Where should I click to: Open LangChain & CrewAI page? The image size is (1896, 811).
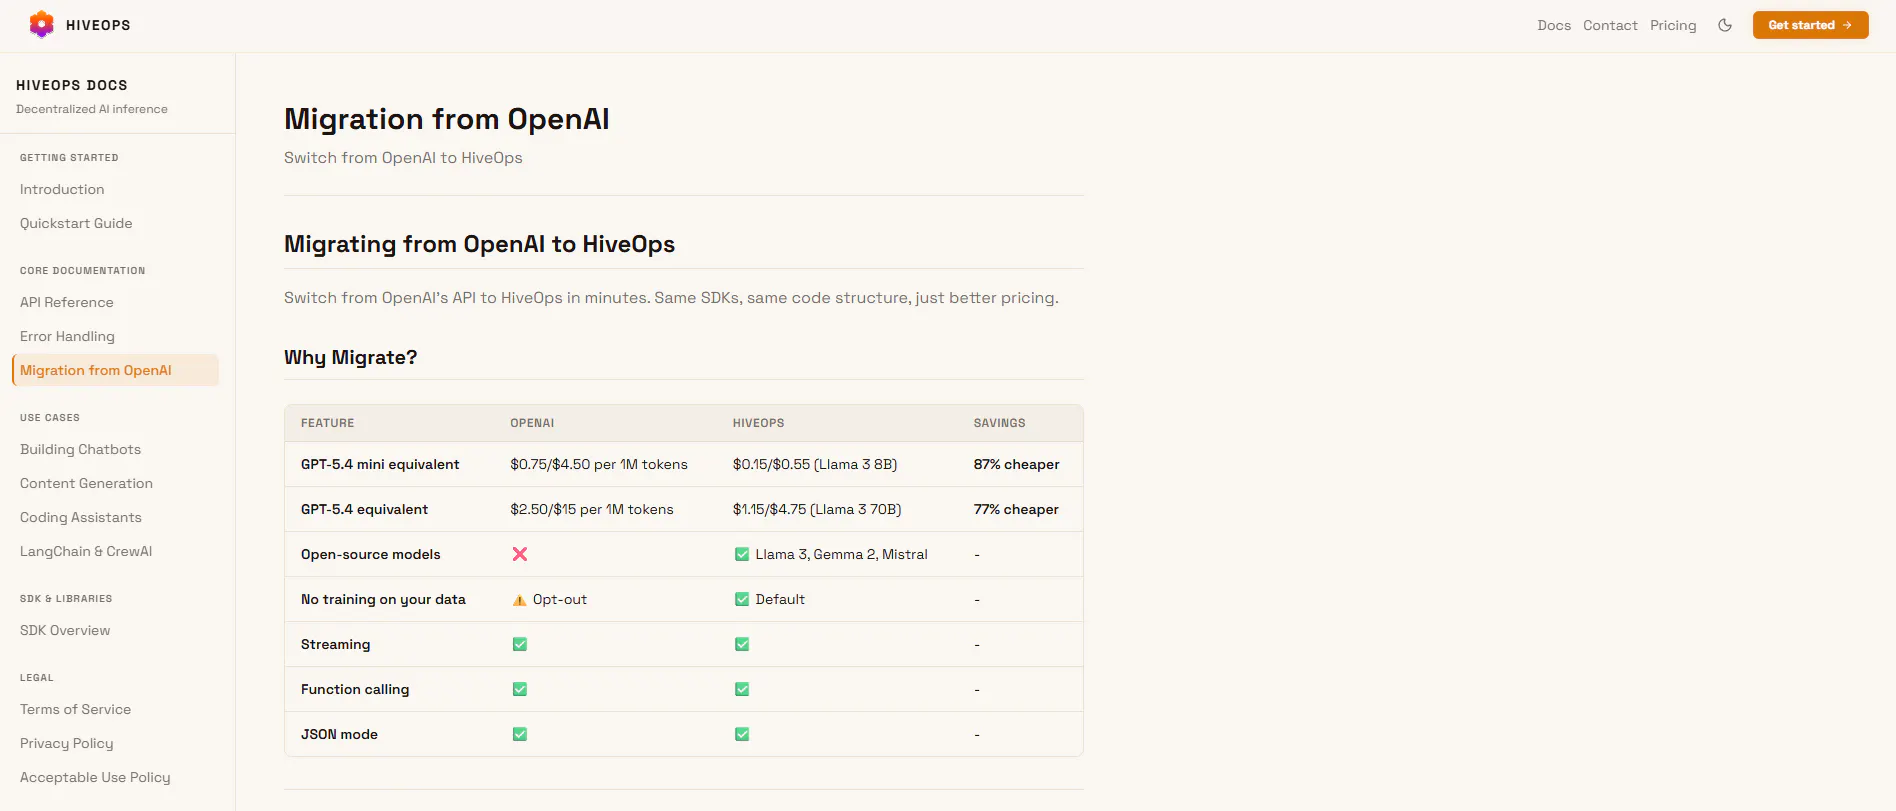[86, 551]
